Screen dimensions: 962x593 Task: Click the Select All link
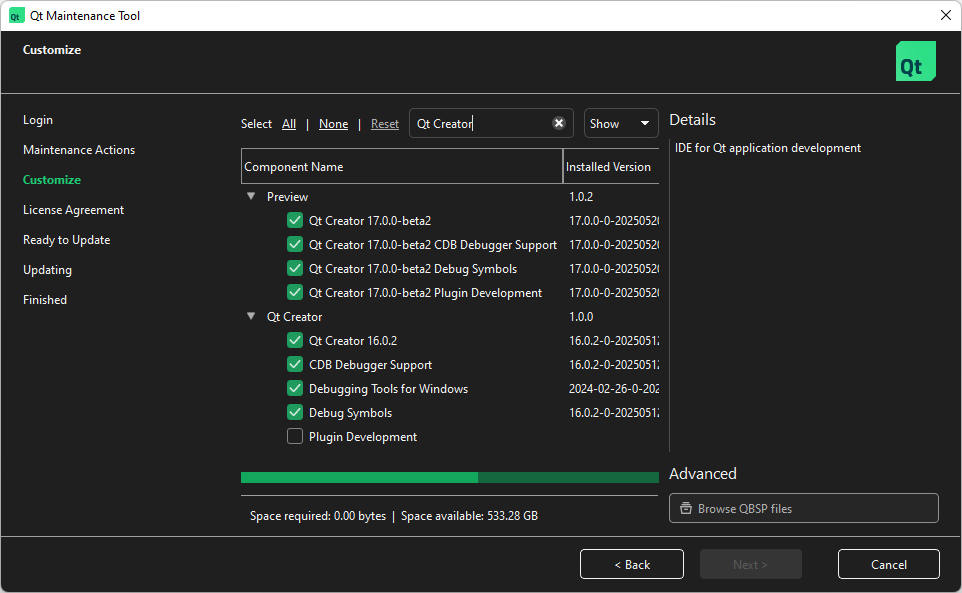289,123
